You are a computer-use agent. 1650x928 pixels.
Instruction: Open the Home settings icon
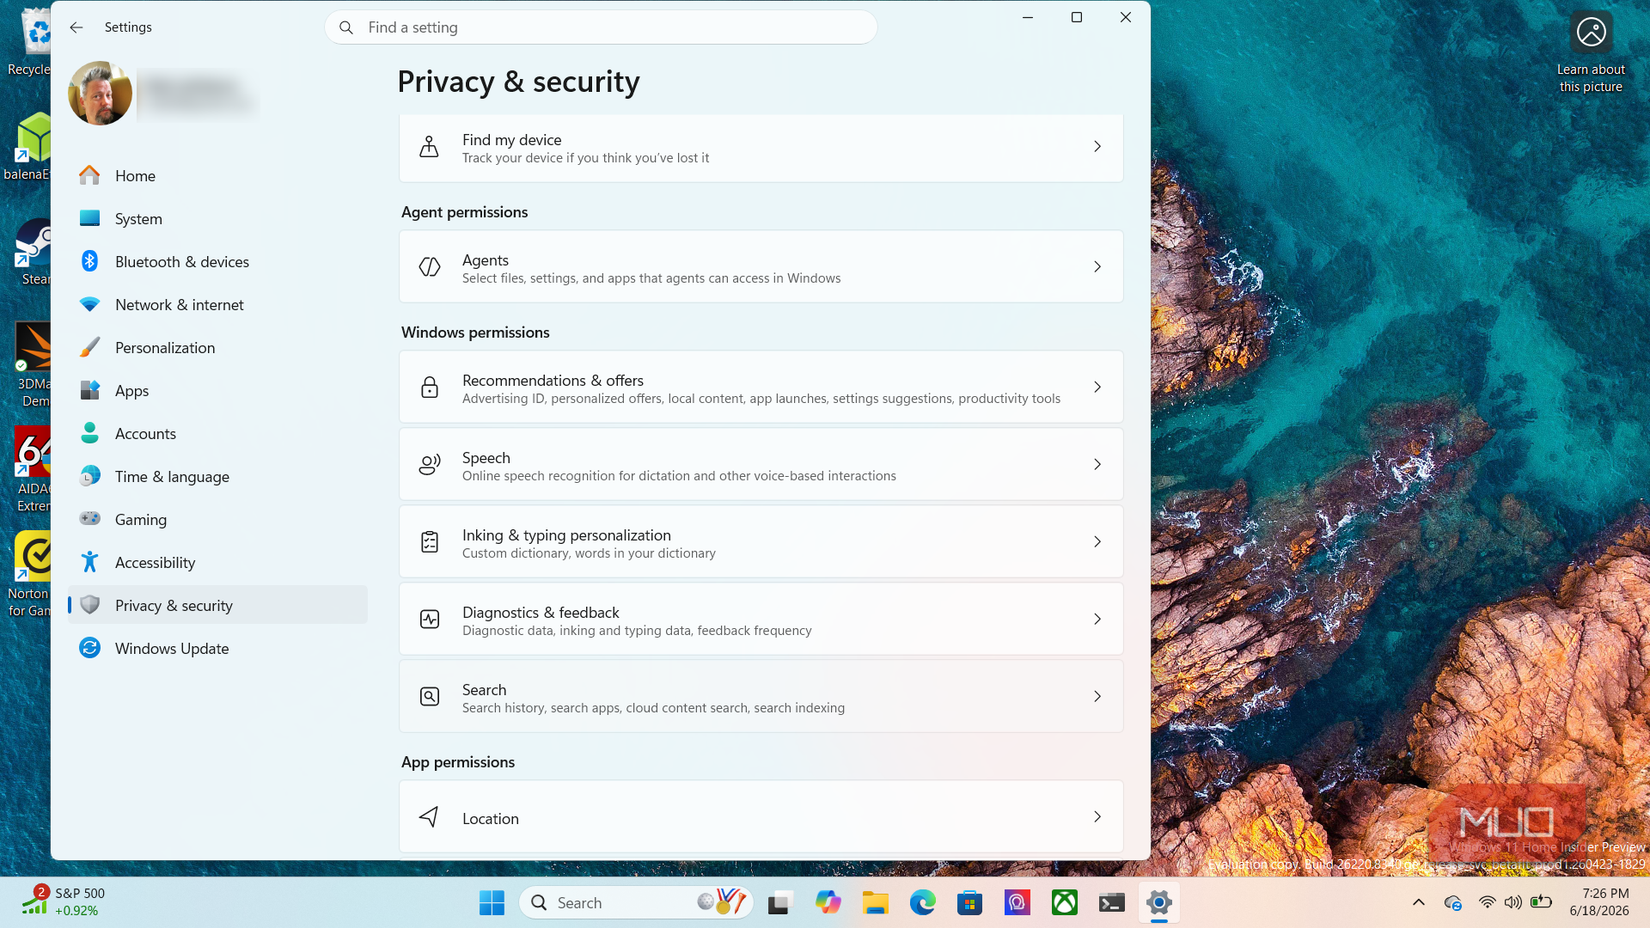[90, 175]
